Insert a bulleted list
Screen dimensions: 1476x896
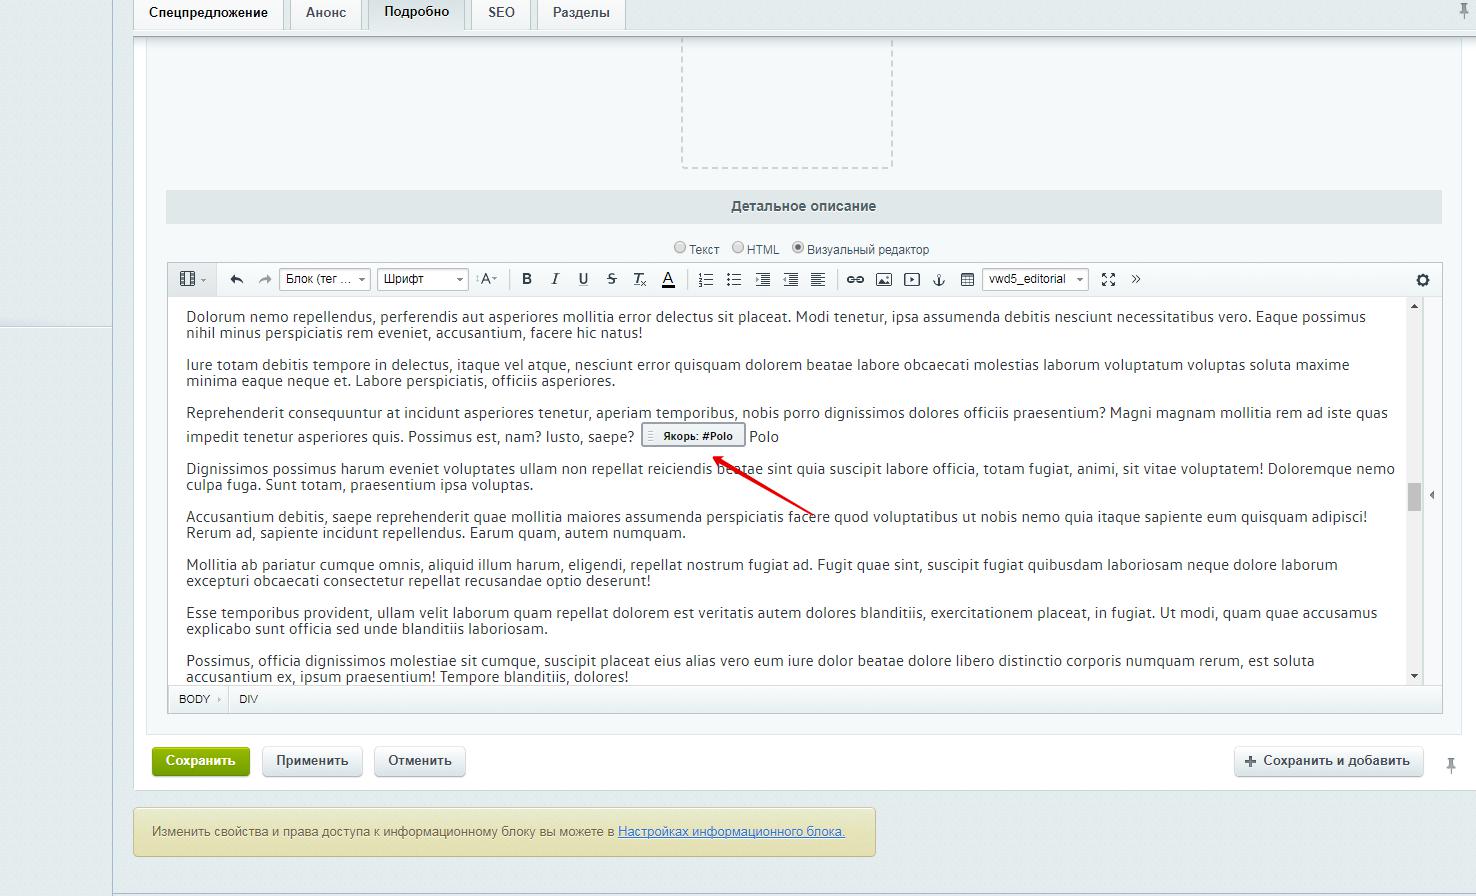(733, 279)
